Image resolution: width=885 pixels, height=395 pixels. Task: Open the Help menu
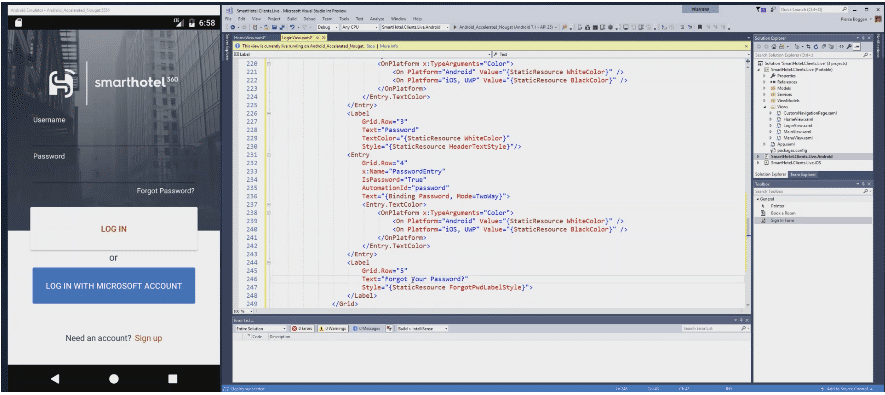coord(417,19)
